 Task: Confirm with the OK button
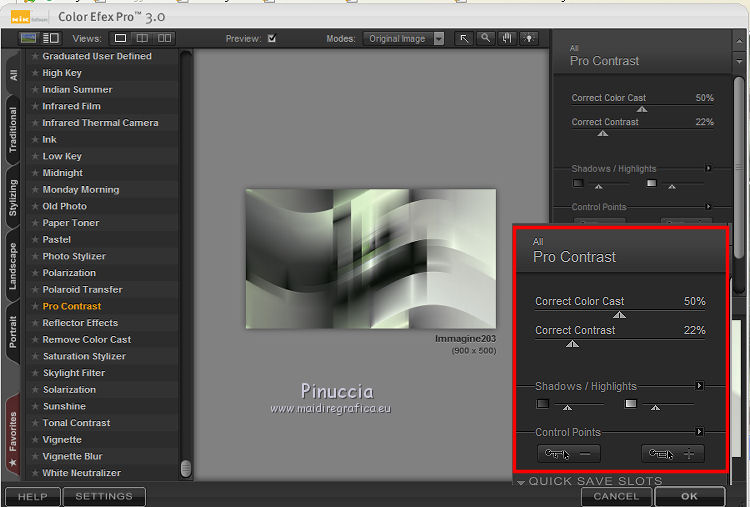pyautogui.click(x=690, y=496)
